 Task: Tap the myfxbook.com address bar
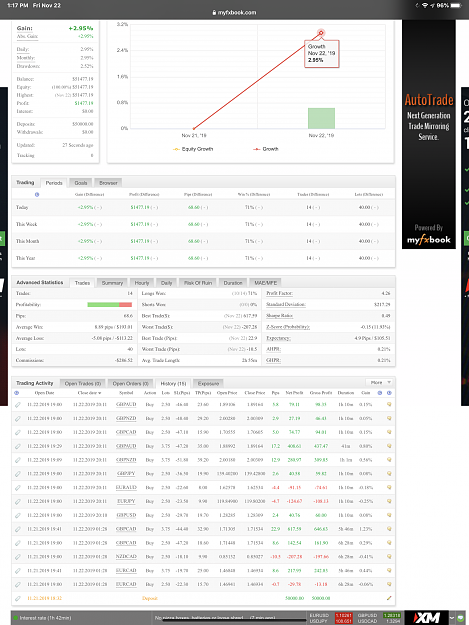[234, 12]
